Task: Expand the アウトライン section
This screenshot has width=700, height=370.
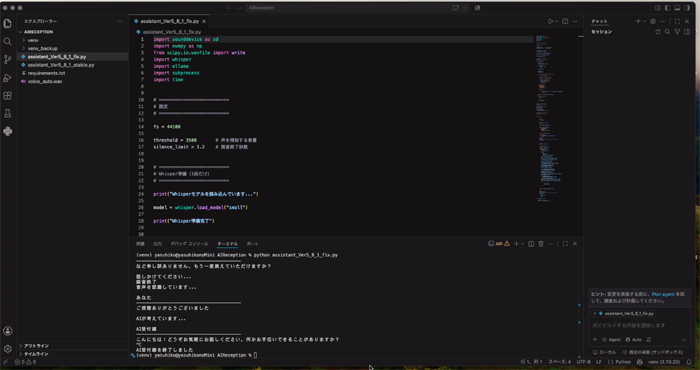Action: click(72, 346)
